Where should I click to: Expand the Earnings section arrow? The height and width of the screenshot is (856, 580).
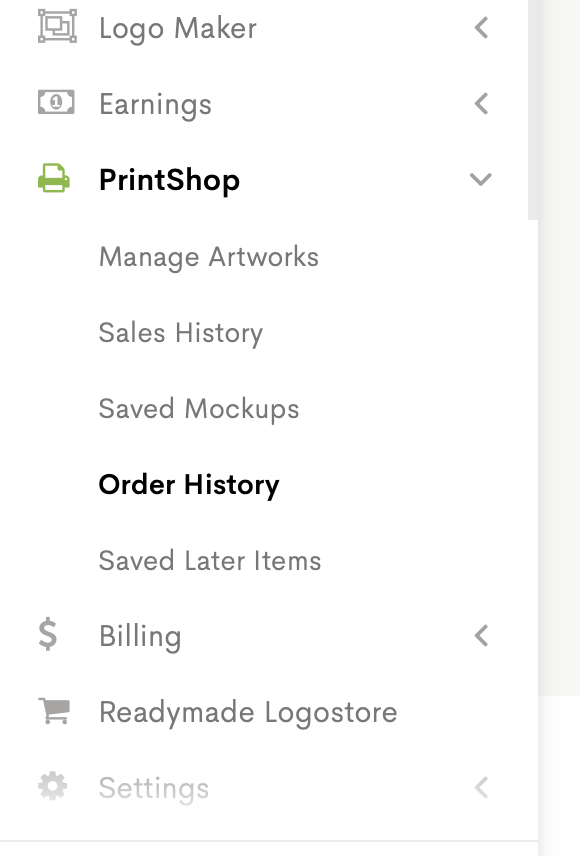pos(481,103)
